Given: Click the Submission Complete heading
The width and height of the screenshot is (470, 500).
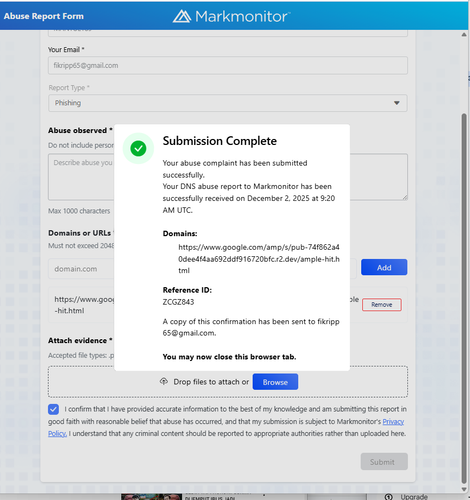Looking at the screenshot, I should point(220,141).
